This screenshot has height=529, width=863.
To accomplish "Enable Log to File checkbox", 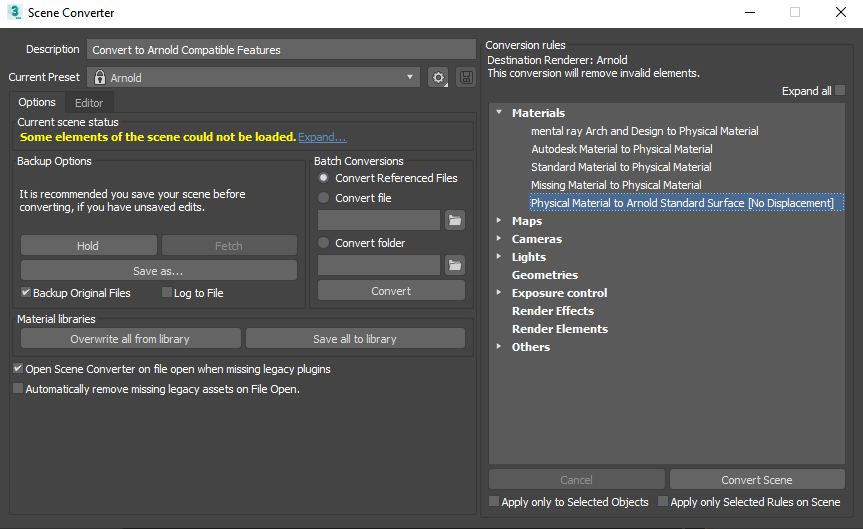I will click(x=167, y=293).
